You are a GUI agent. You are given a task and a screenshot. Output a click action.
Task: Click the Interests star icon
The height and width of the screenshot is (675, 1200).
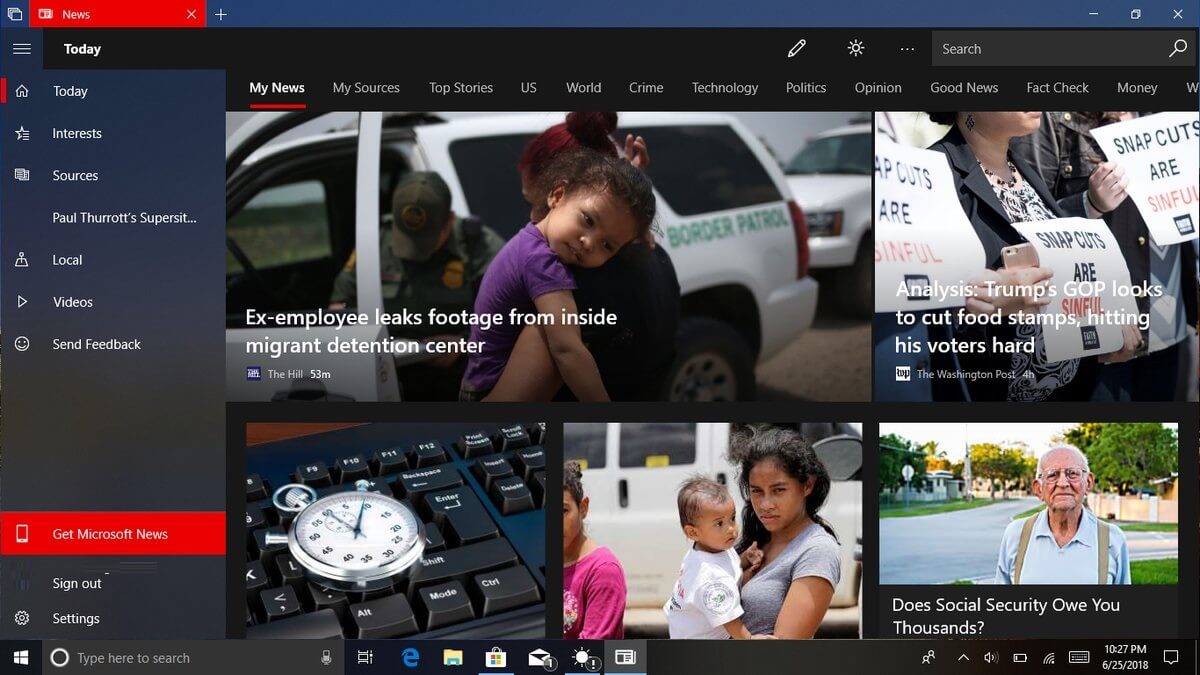[x=22, y=133]
